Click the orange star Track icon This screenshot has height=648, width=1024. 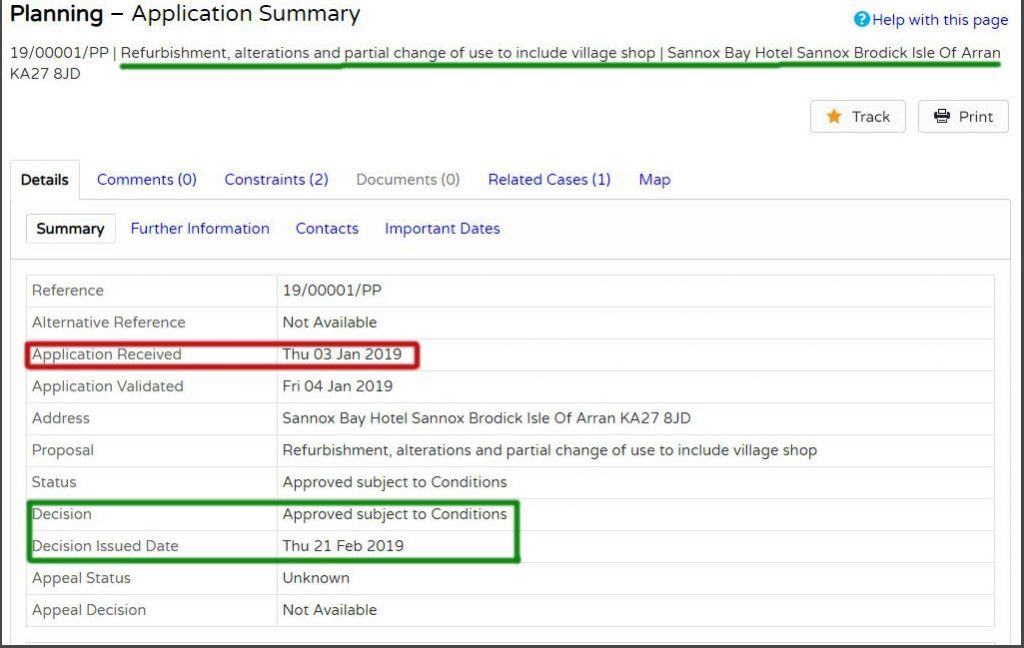click(834, 116)
